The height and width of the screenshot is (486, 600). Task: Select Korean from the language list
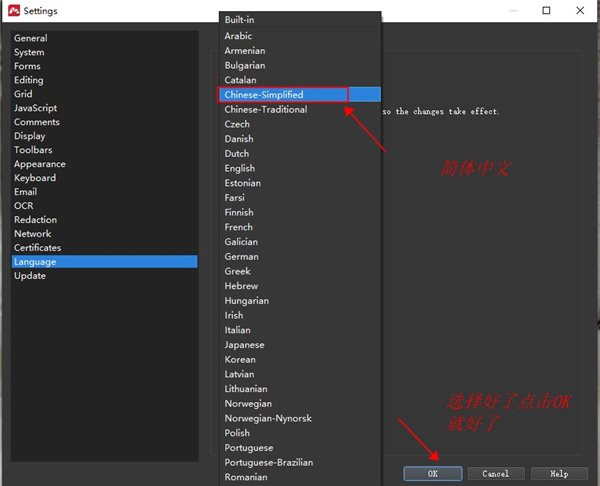pyautogui.click(x=241, y=360)
